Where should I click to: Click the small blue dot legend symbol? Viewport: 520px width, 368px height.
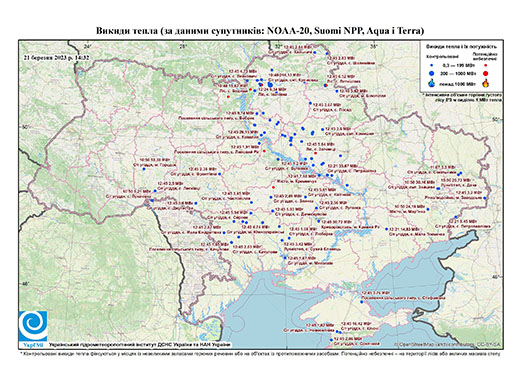432,65
